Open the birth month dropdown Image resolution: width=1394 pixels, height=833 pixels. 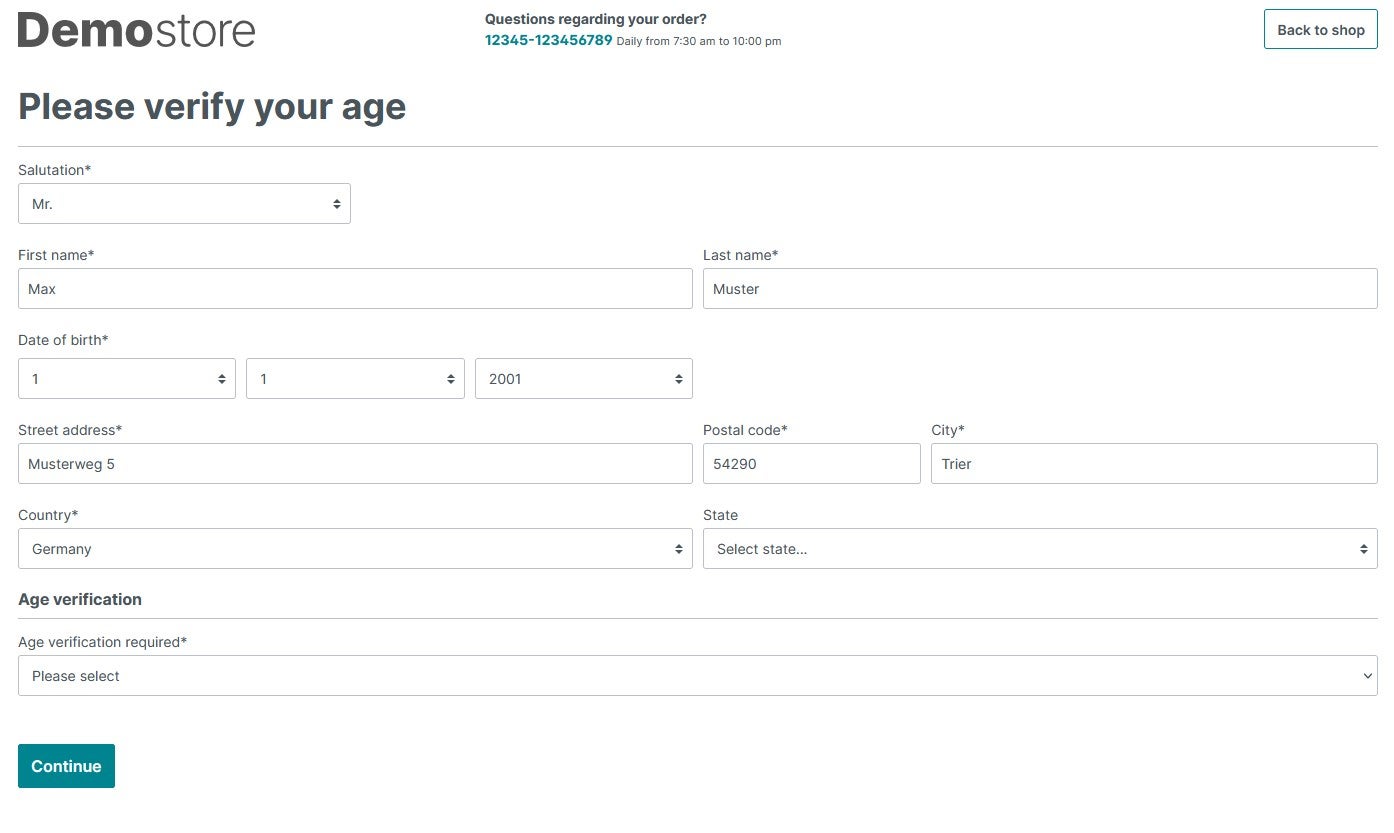(x=355, y=378)
